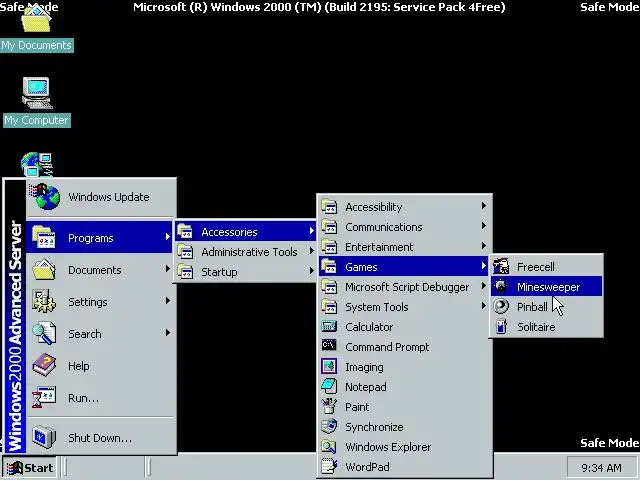The height and width of the screenshot is (480, 640).
Task: Expand the Search submenu arrow
Action: pyautogui.click(x=167, y=333)
